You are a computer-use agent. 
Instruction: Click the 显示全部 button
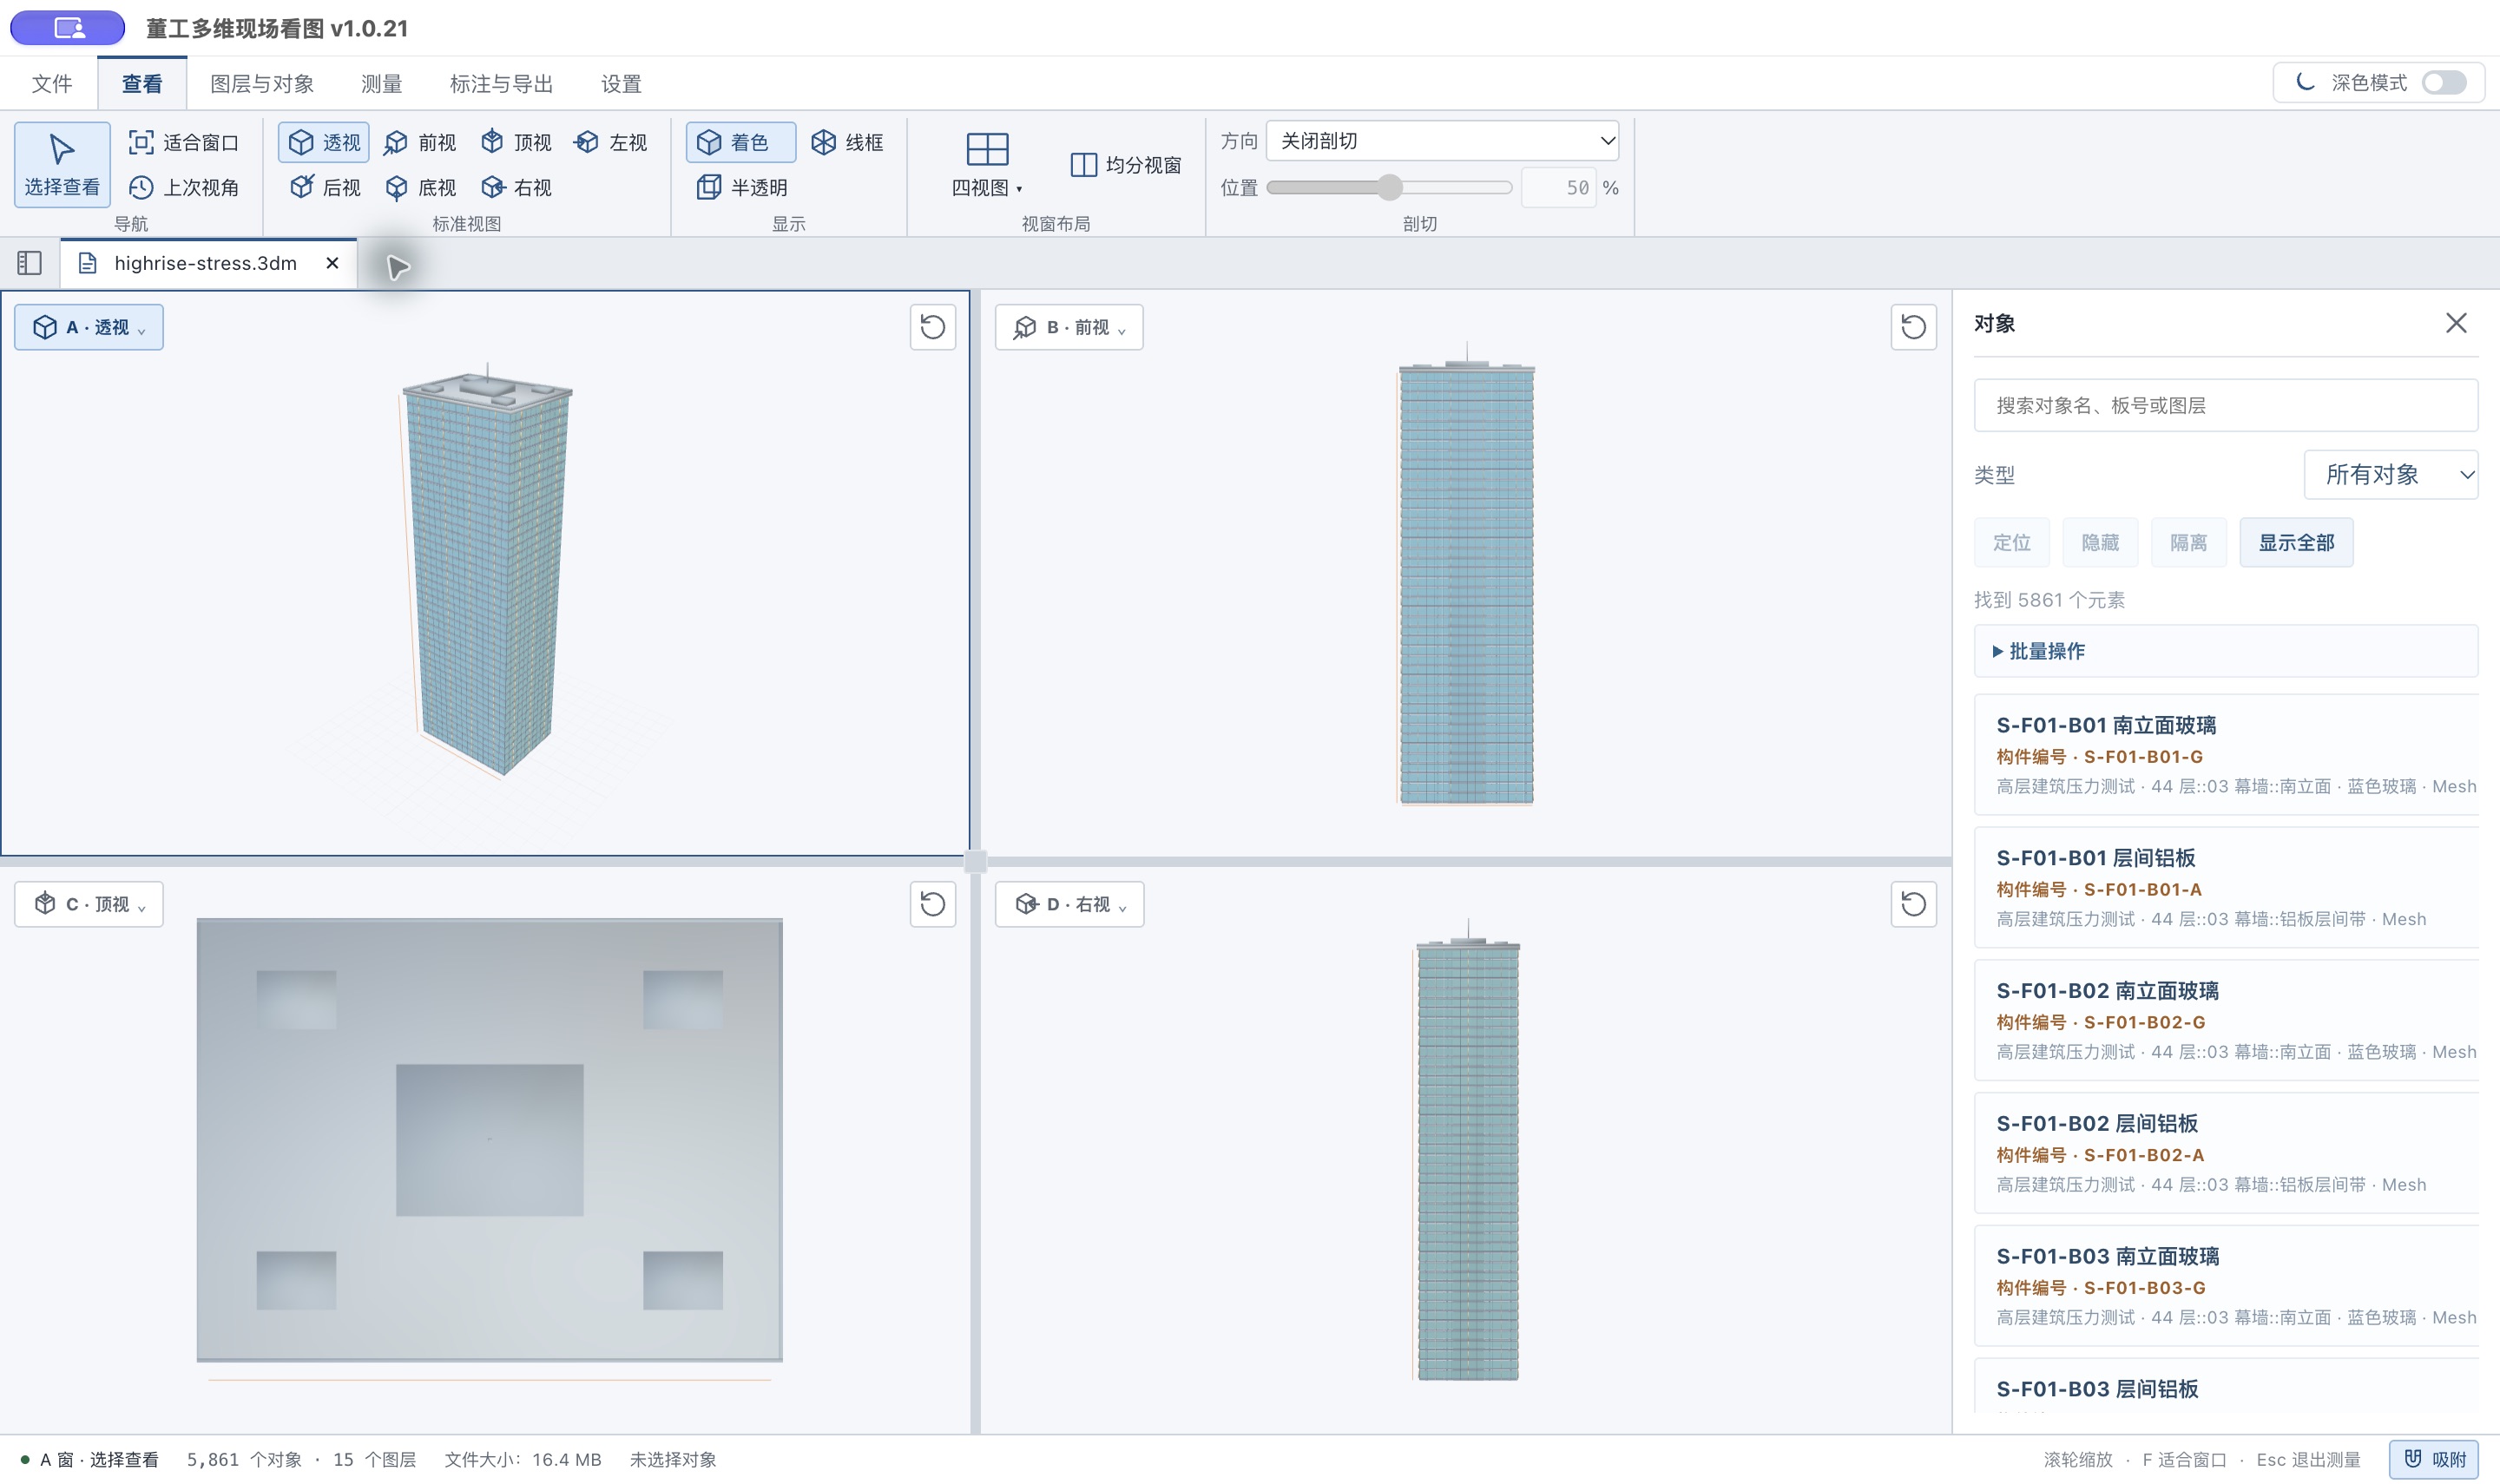2296,542
